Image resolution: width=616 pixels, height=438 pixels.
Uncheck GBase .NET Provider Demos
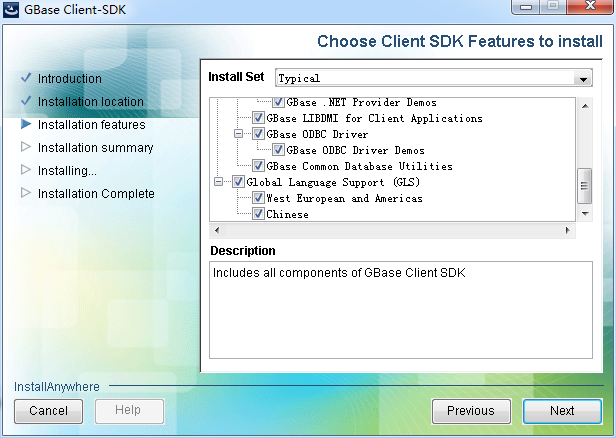(278, 103)
